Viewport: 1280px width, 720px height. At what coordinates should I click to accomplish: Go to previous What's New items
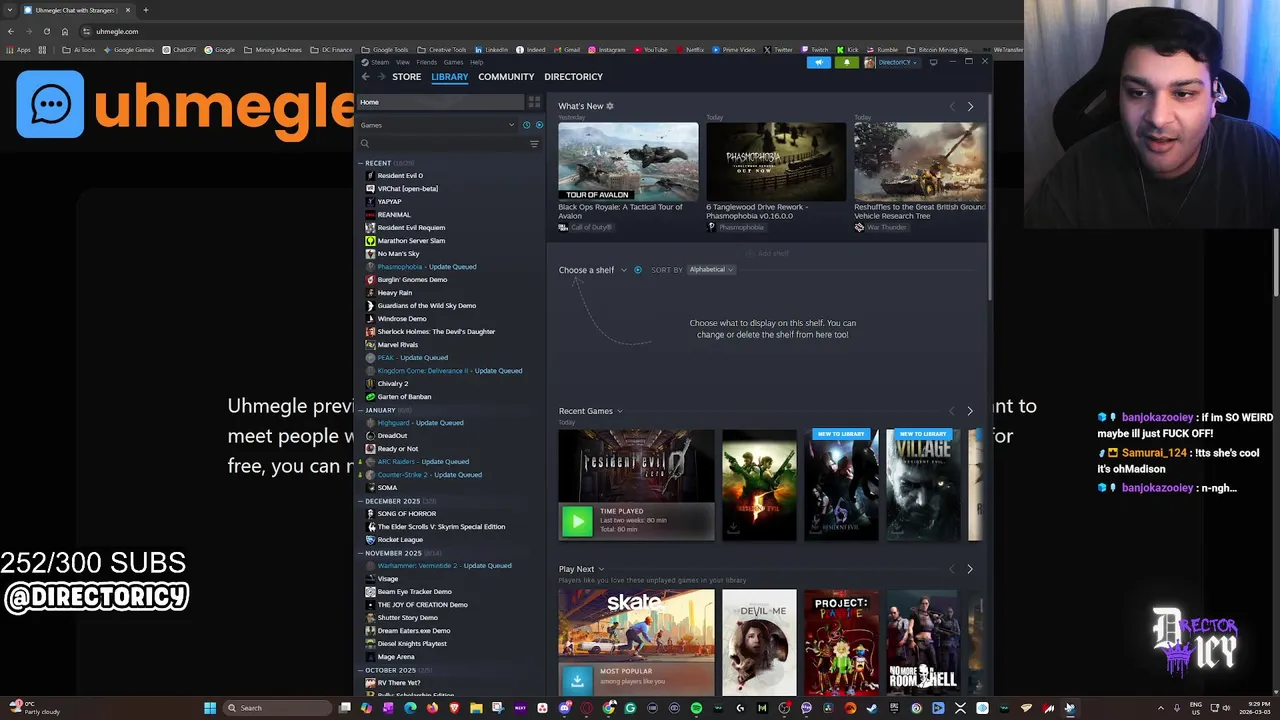(x=953, y=106)
